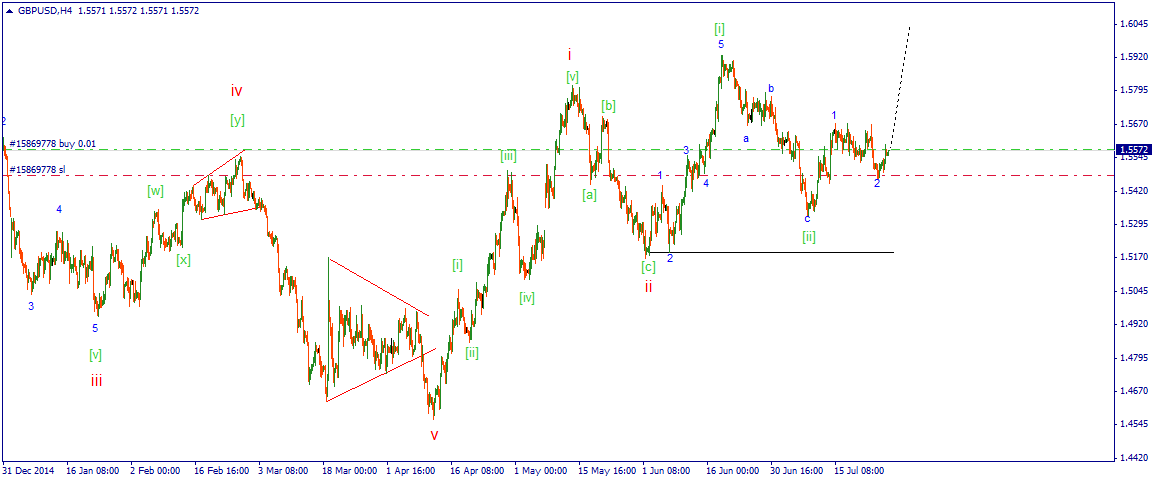Screen dimensions: 1154x479
Task: Select the blue '5' above green [v]
Action: point(95,328)
